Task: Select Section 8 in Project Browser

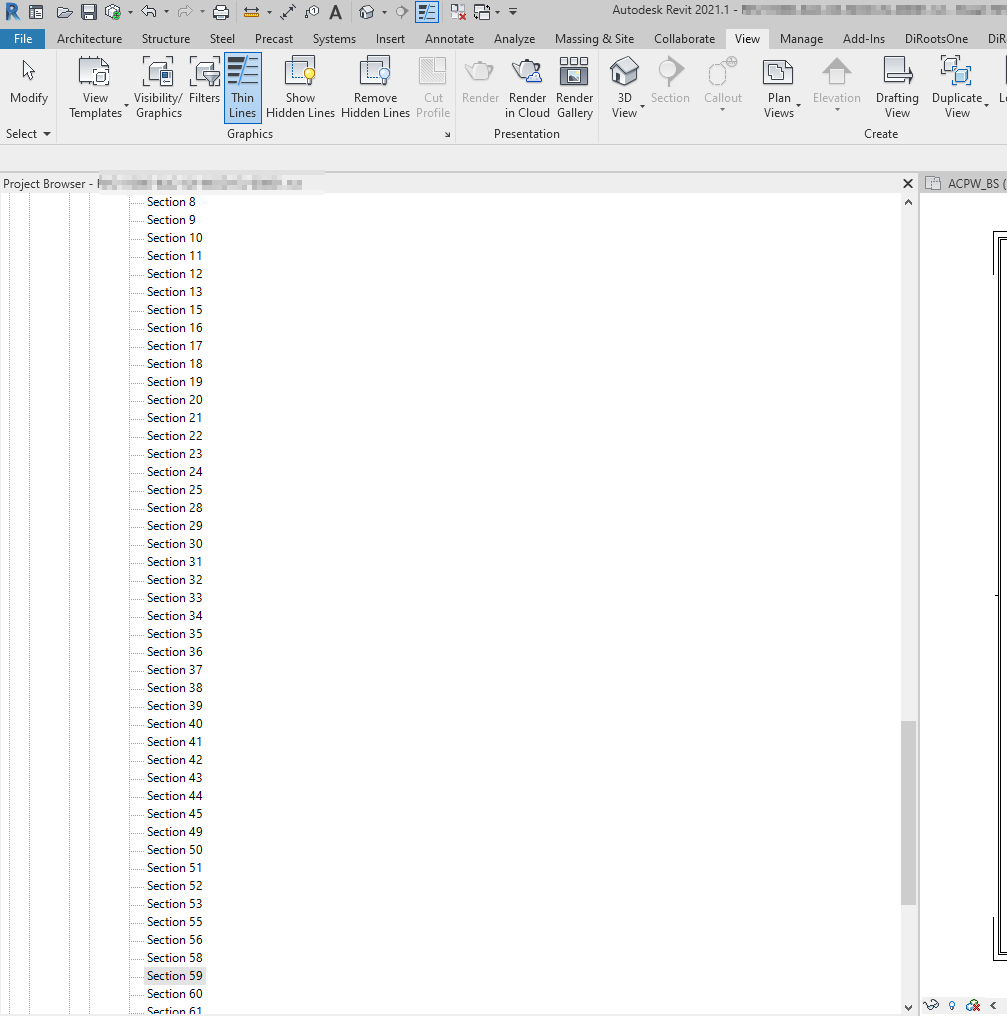Action: [171, 202]
